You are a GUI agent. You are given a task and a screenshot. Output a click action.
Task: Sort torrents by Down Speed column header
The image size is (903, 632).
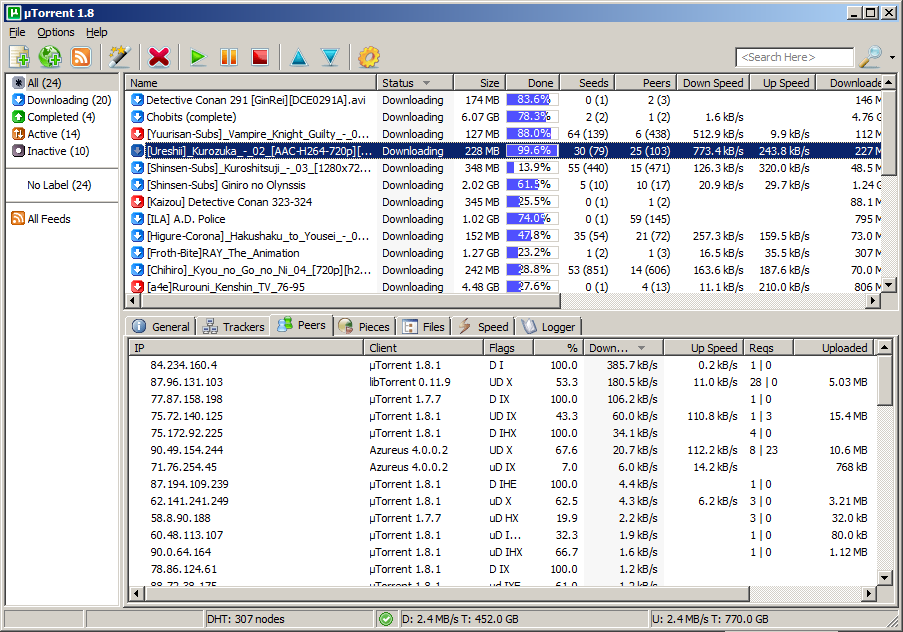(x=713, y=83)
